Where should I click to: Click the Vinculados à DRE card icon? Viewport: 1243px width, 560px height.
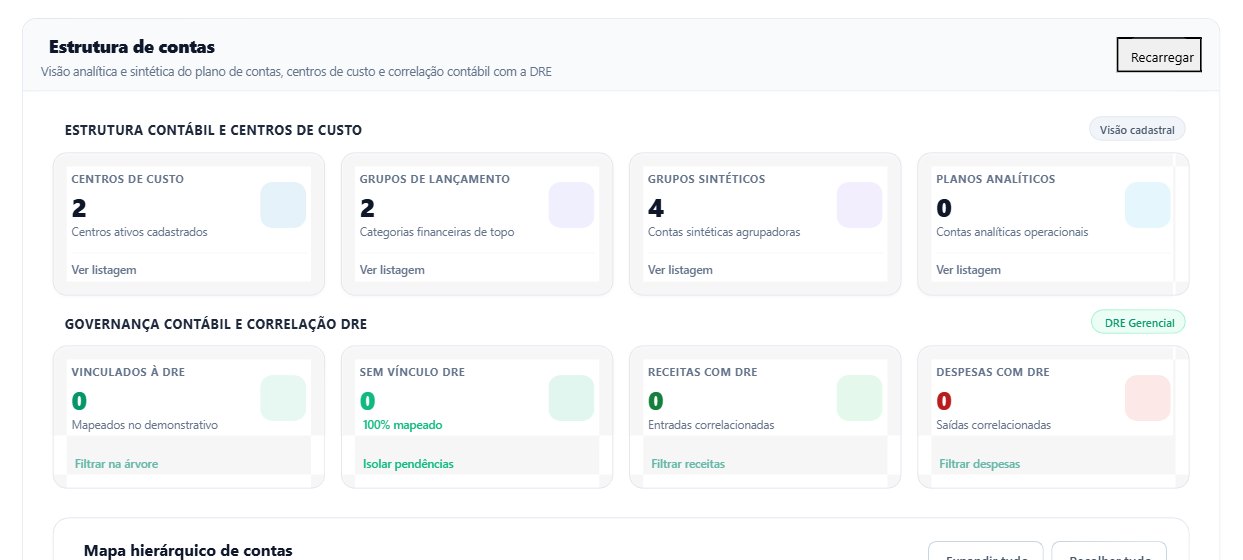(x=283, y=398)
